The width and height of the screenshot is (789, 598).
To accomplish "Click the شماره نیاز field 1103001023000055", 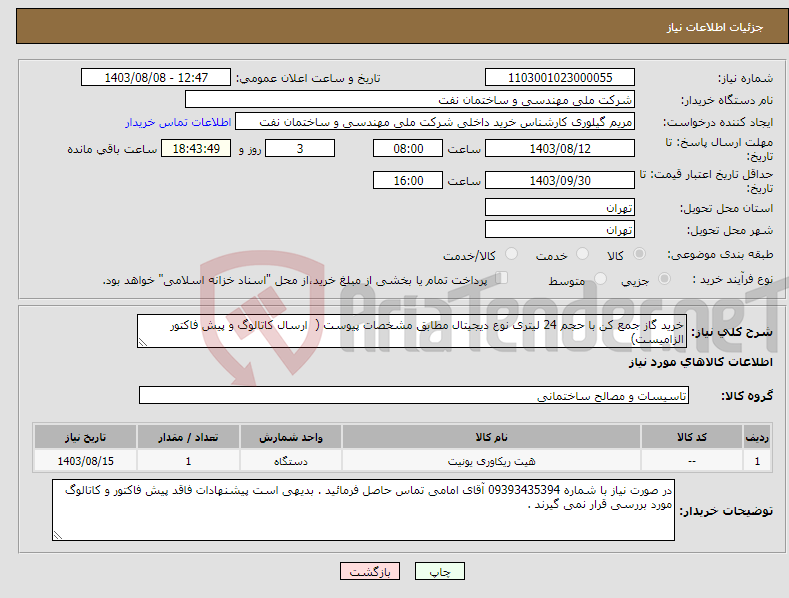I will 560,78.
